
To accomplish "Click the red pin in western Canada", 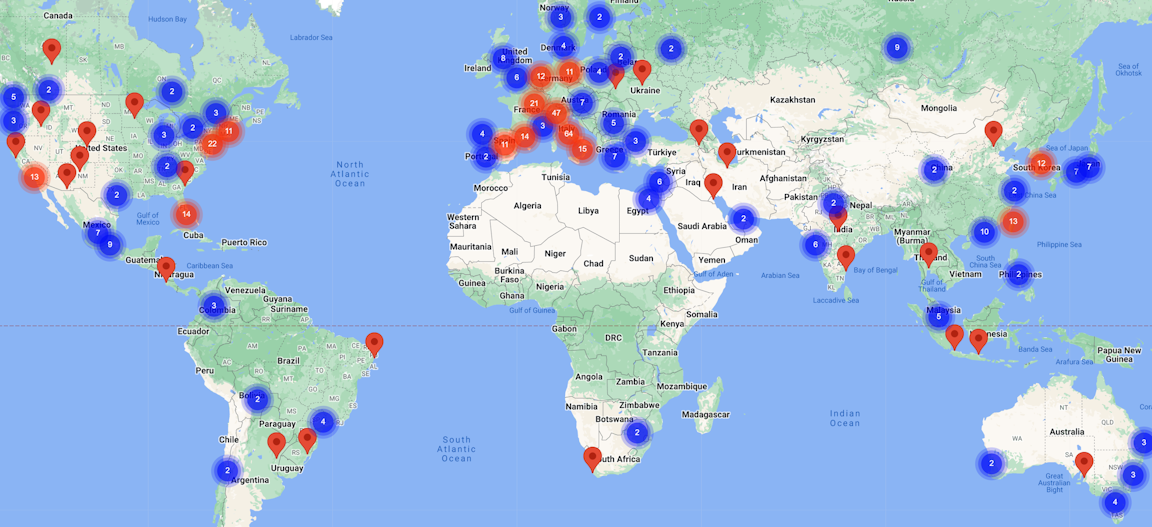I will 51,50.
